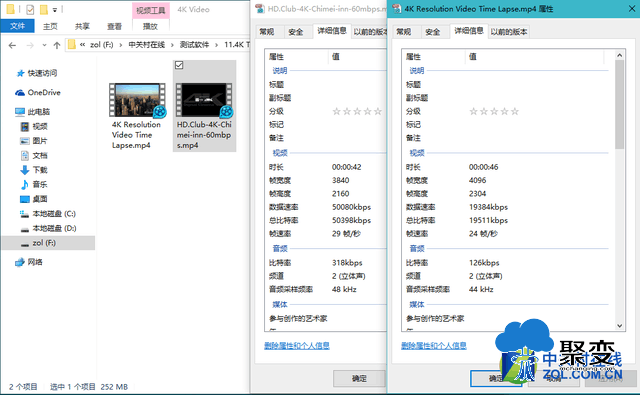Expand chevron after 中关村在线 in path

click(172, 45)
